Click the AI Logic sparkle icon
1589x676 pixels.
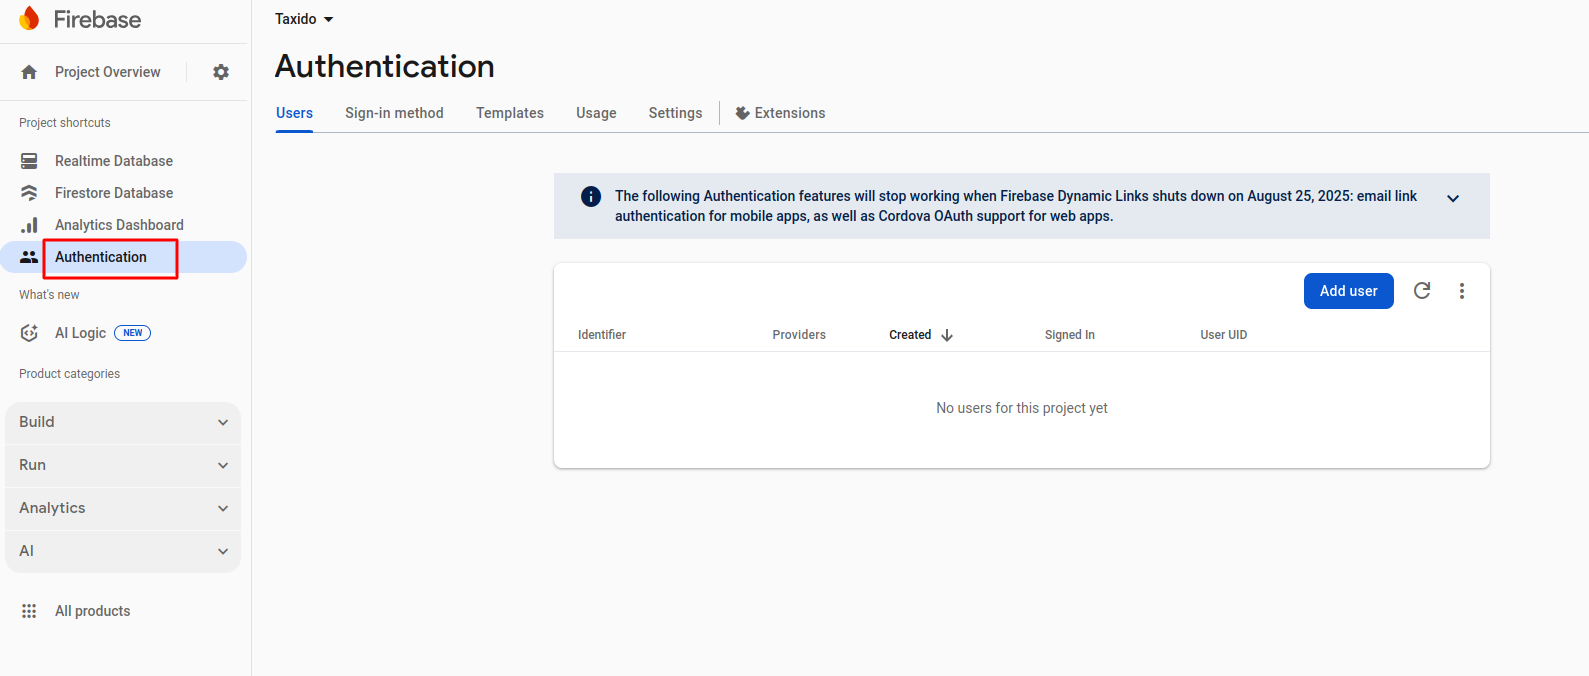(29, 333)
